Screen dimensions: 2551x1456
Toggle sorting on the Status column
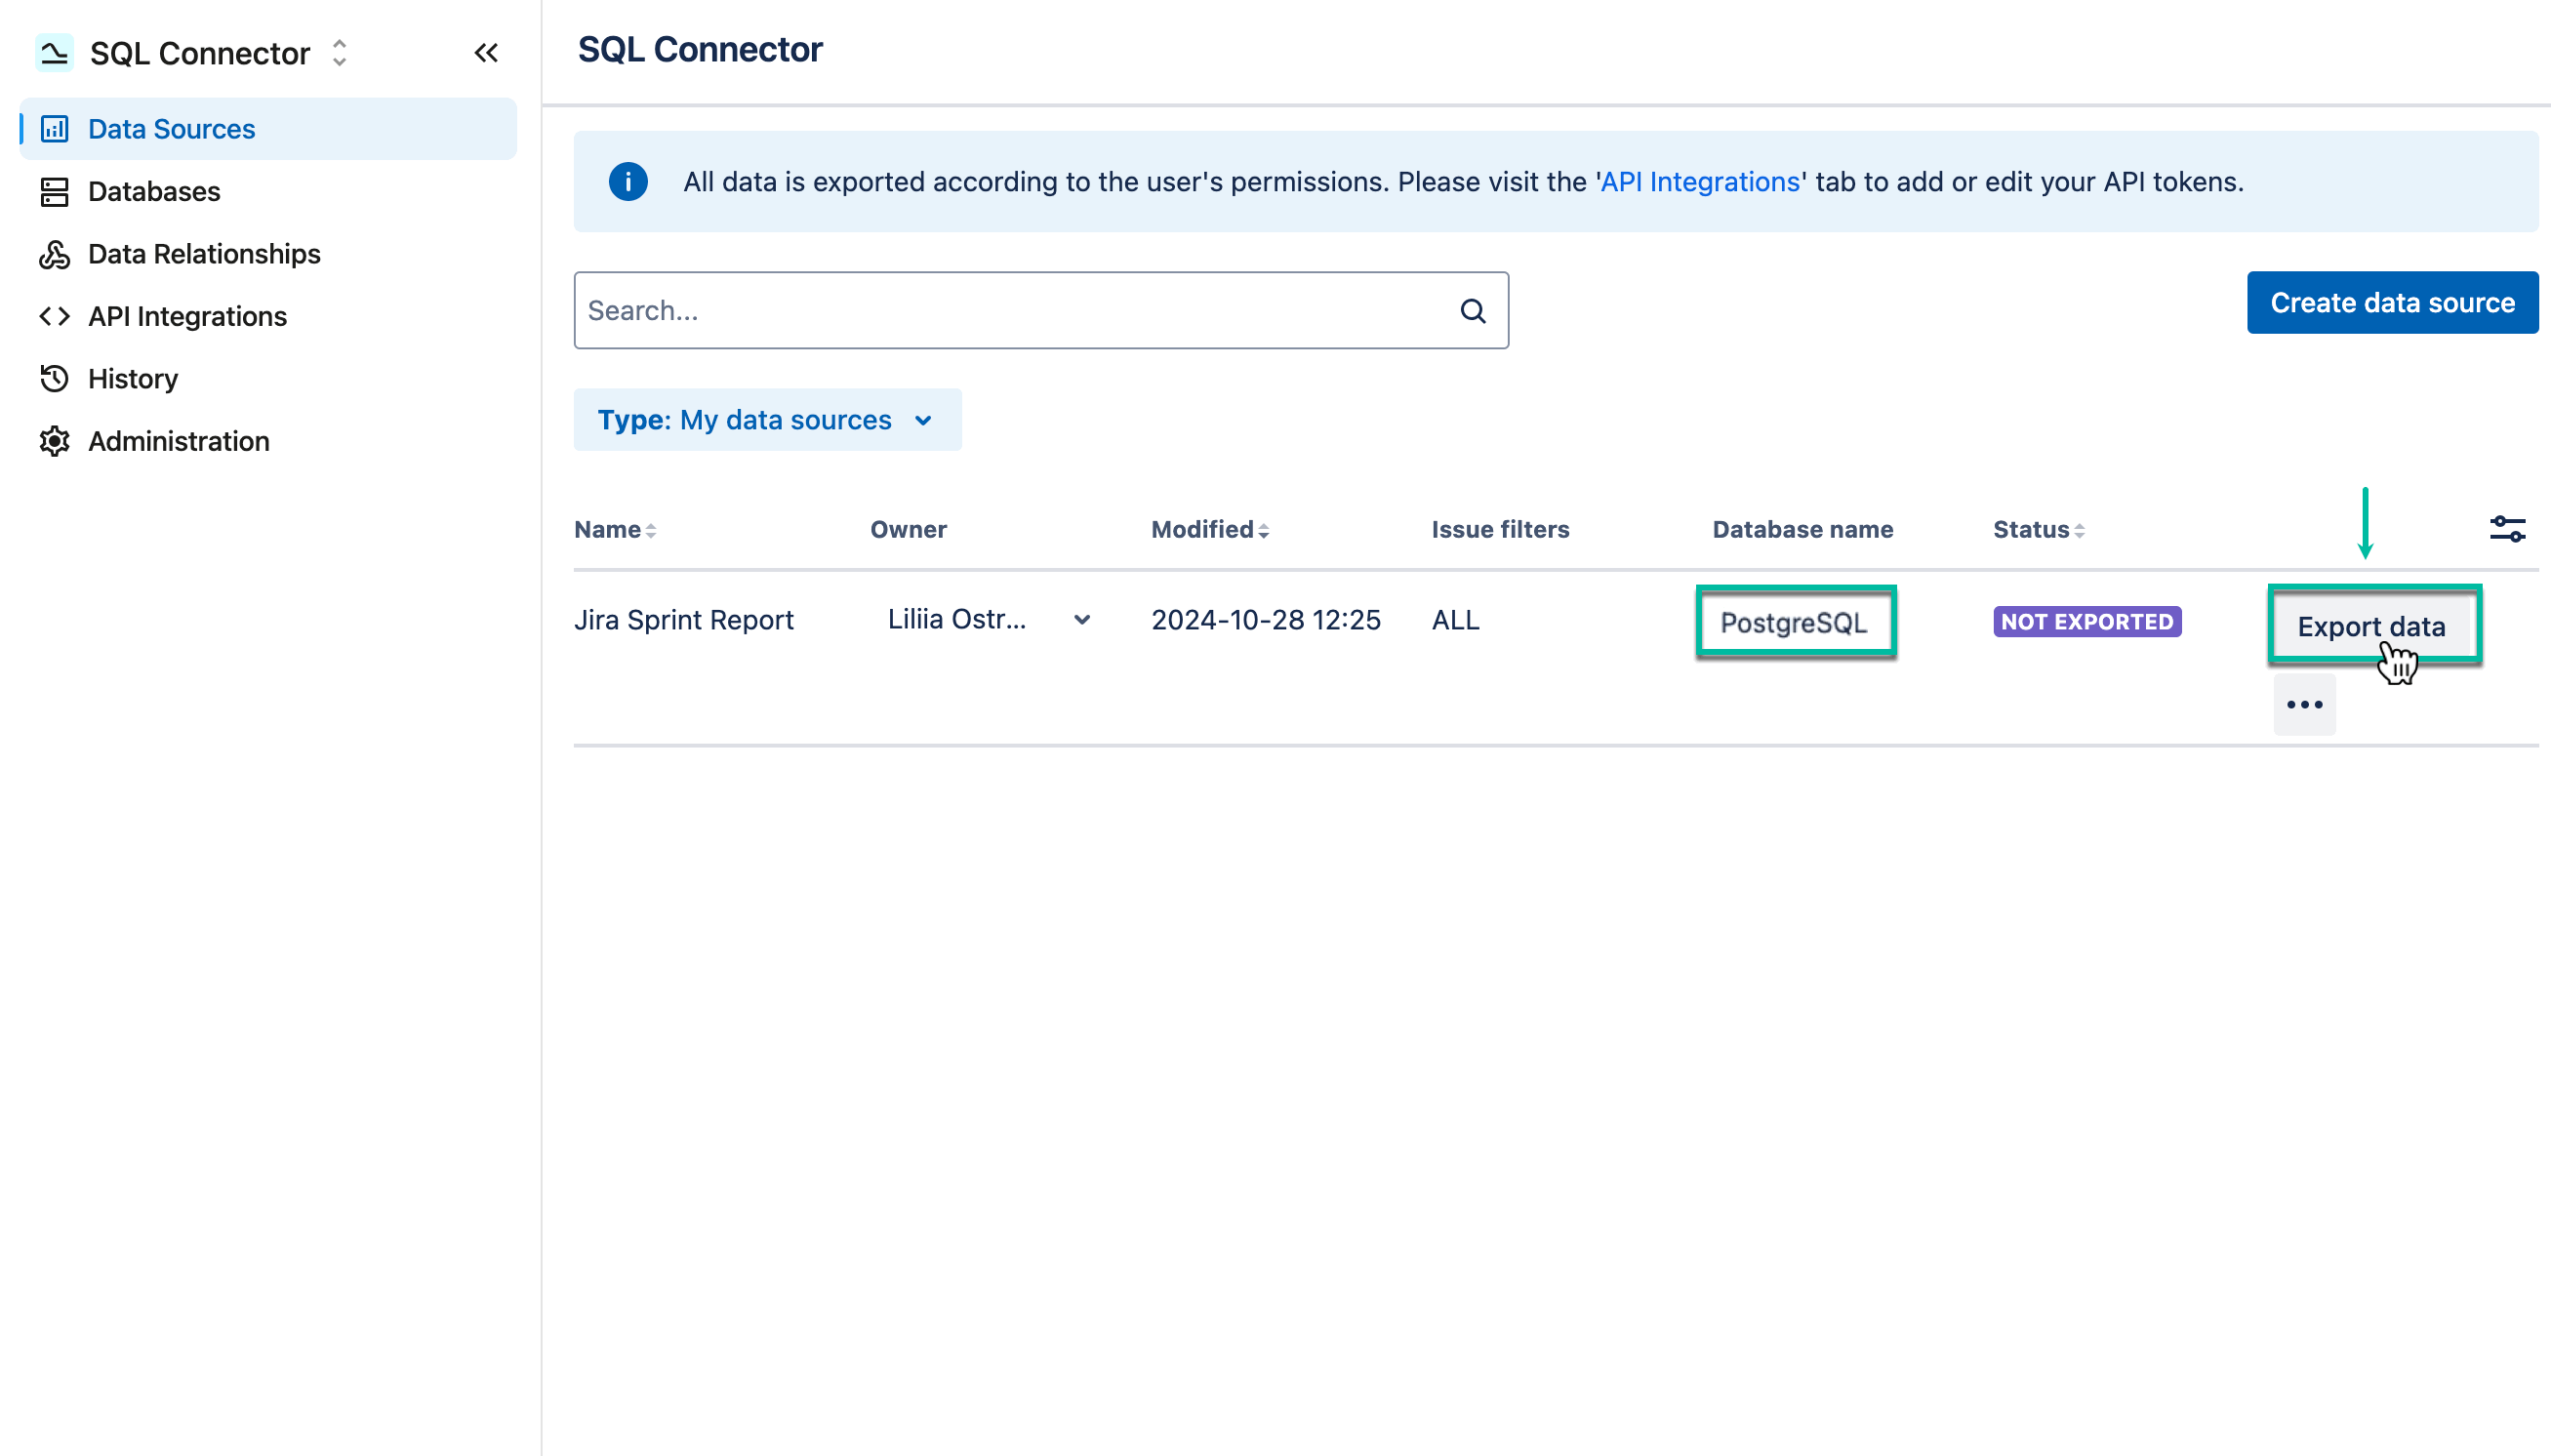[x=2080, y=529]
